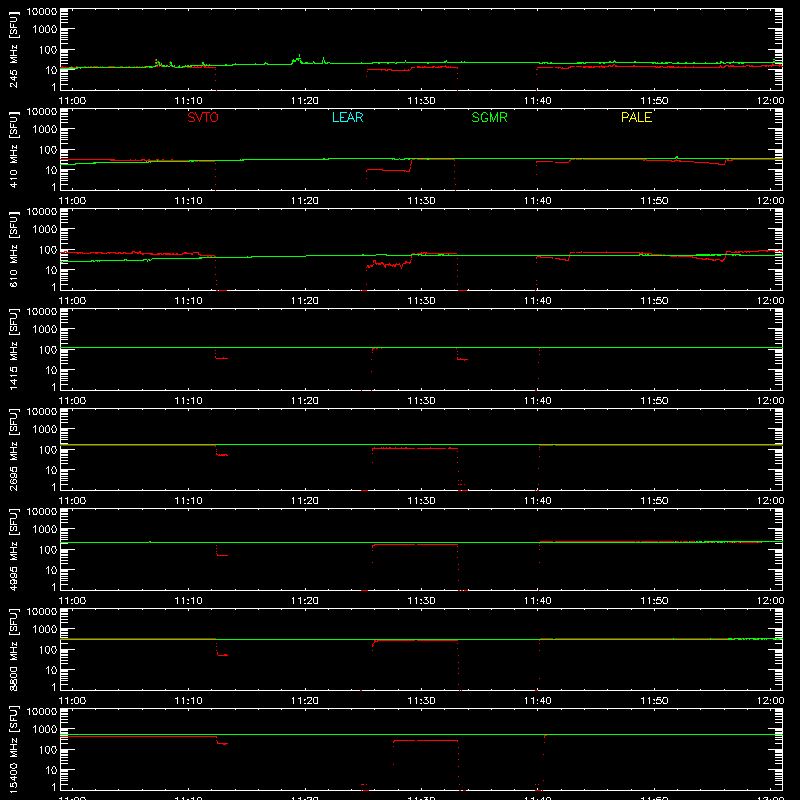Click 11:10 time label of 2695 MHz plot

[188, 501]
